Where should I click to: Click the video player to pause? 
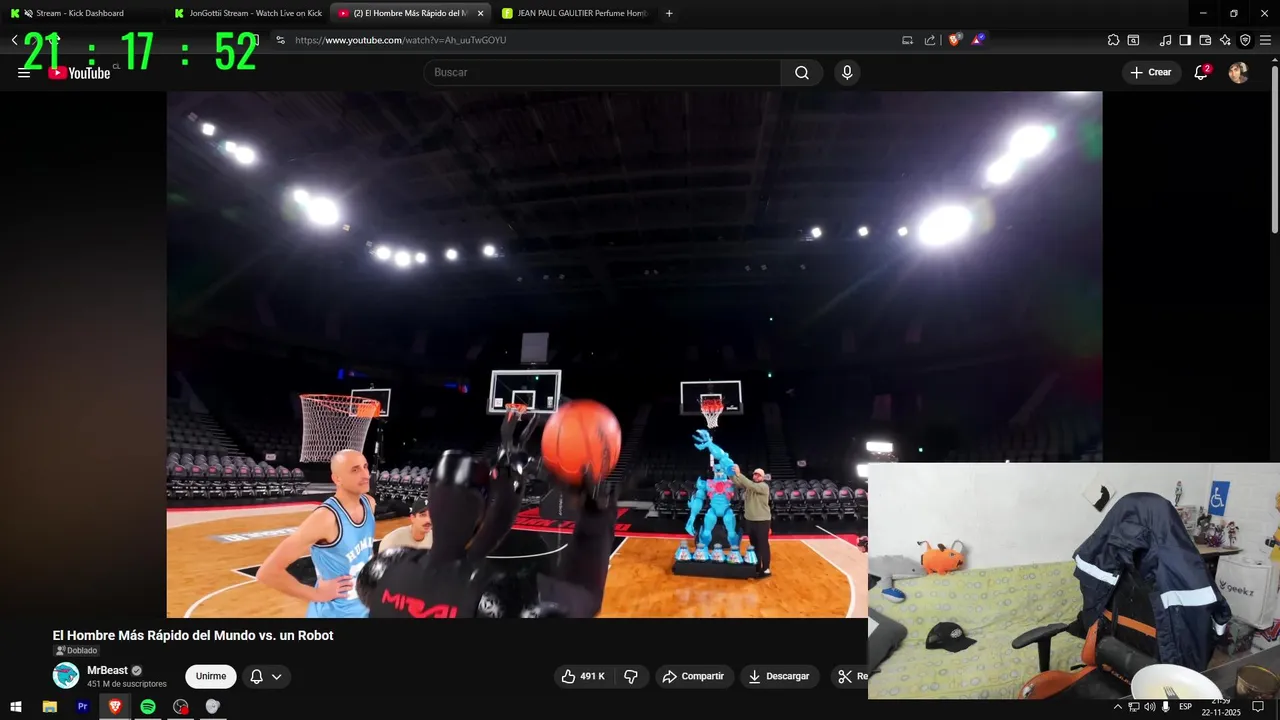click(634, 354)
